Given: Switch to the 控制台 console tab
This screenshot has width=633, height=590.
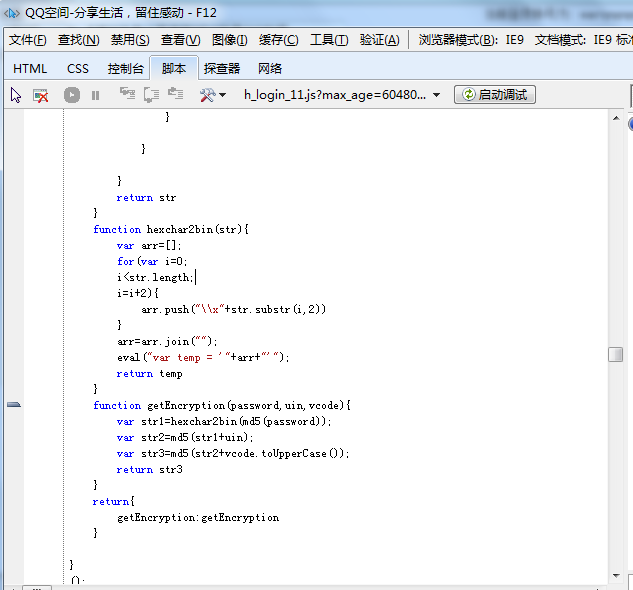Looking at the screenshot, I should 126,69.
